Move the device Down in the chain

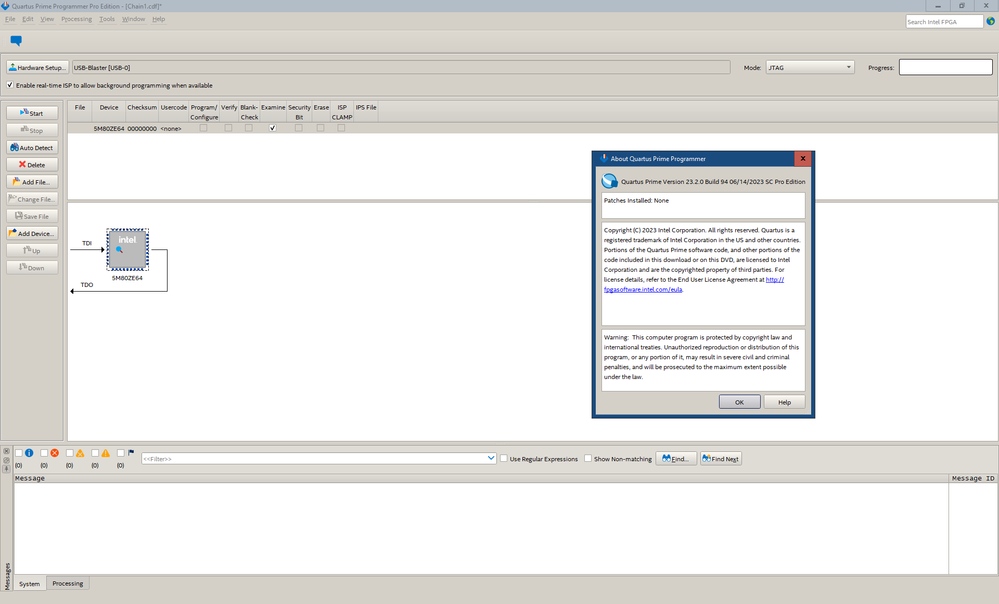[x=32, y=268]
